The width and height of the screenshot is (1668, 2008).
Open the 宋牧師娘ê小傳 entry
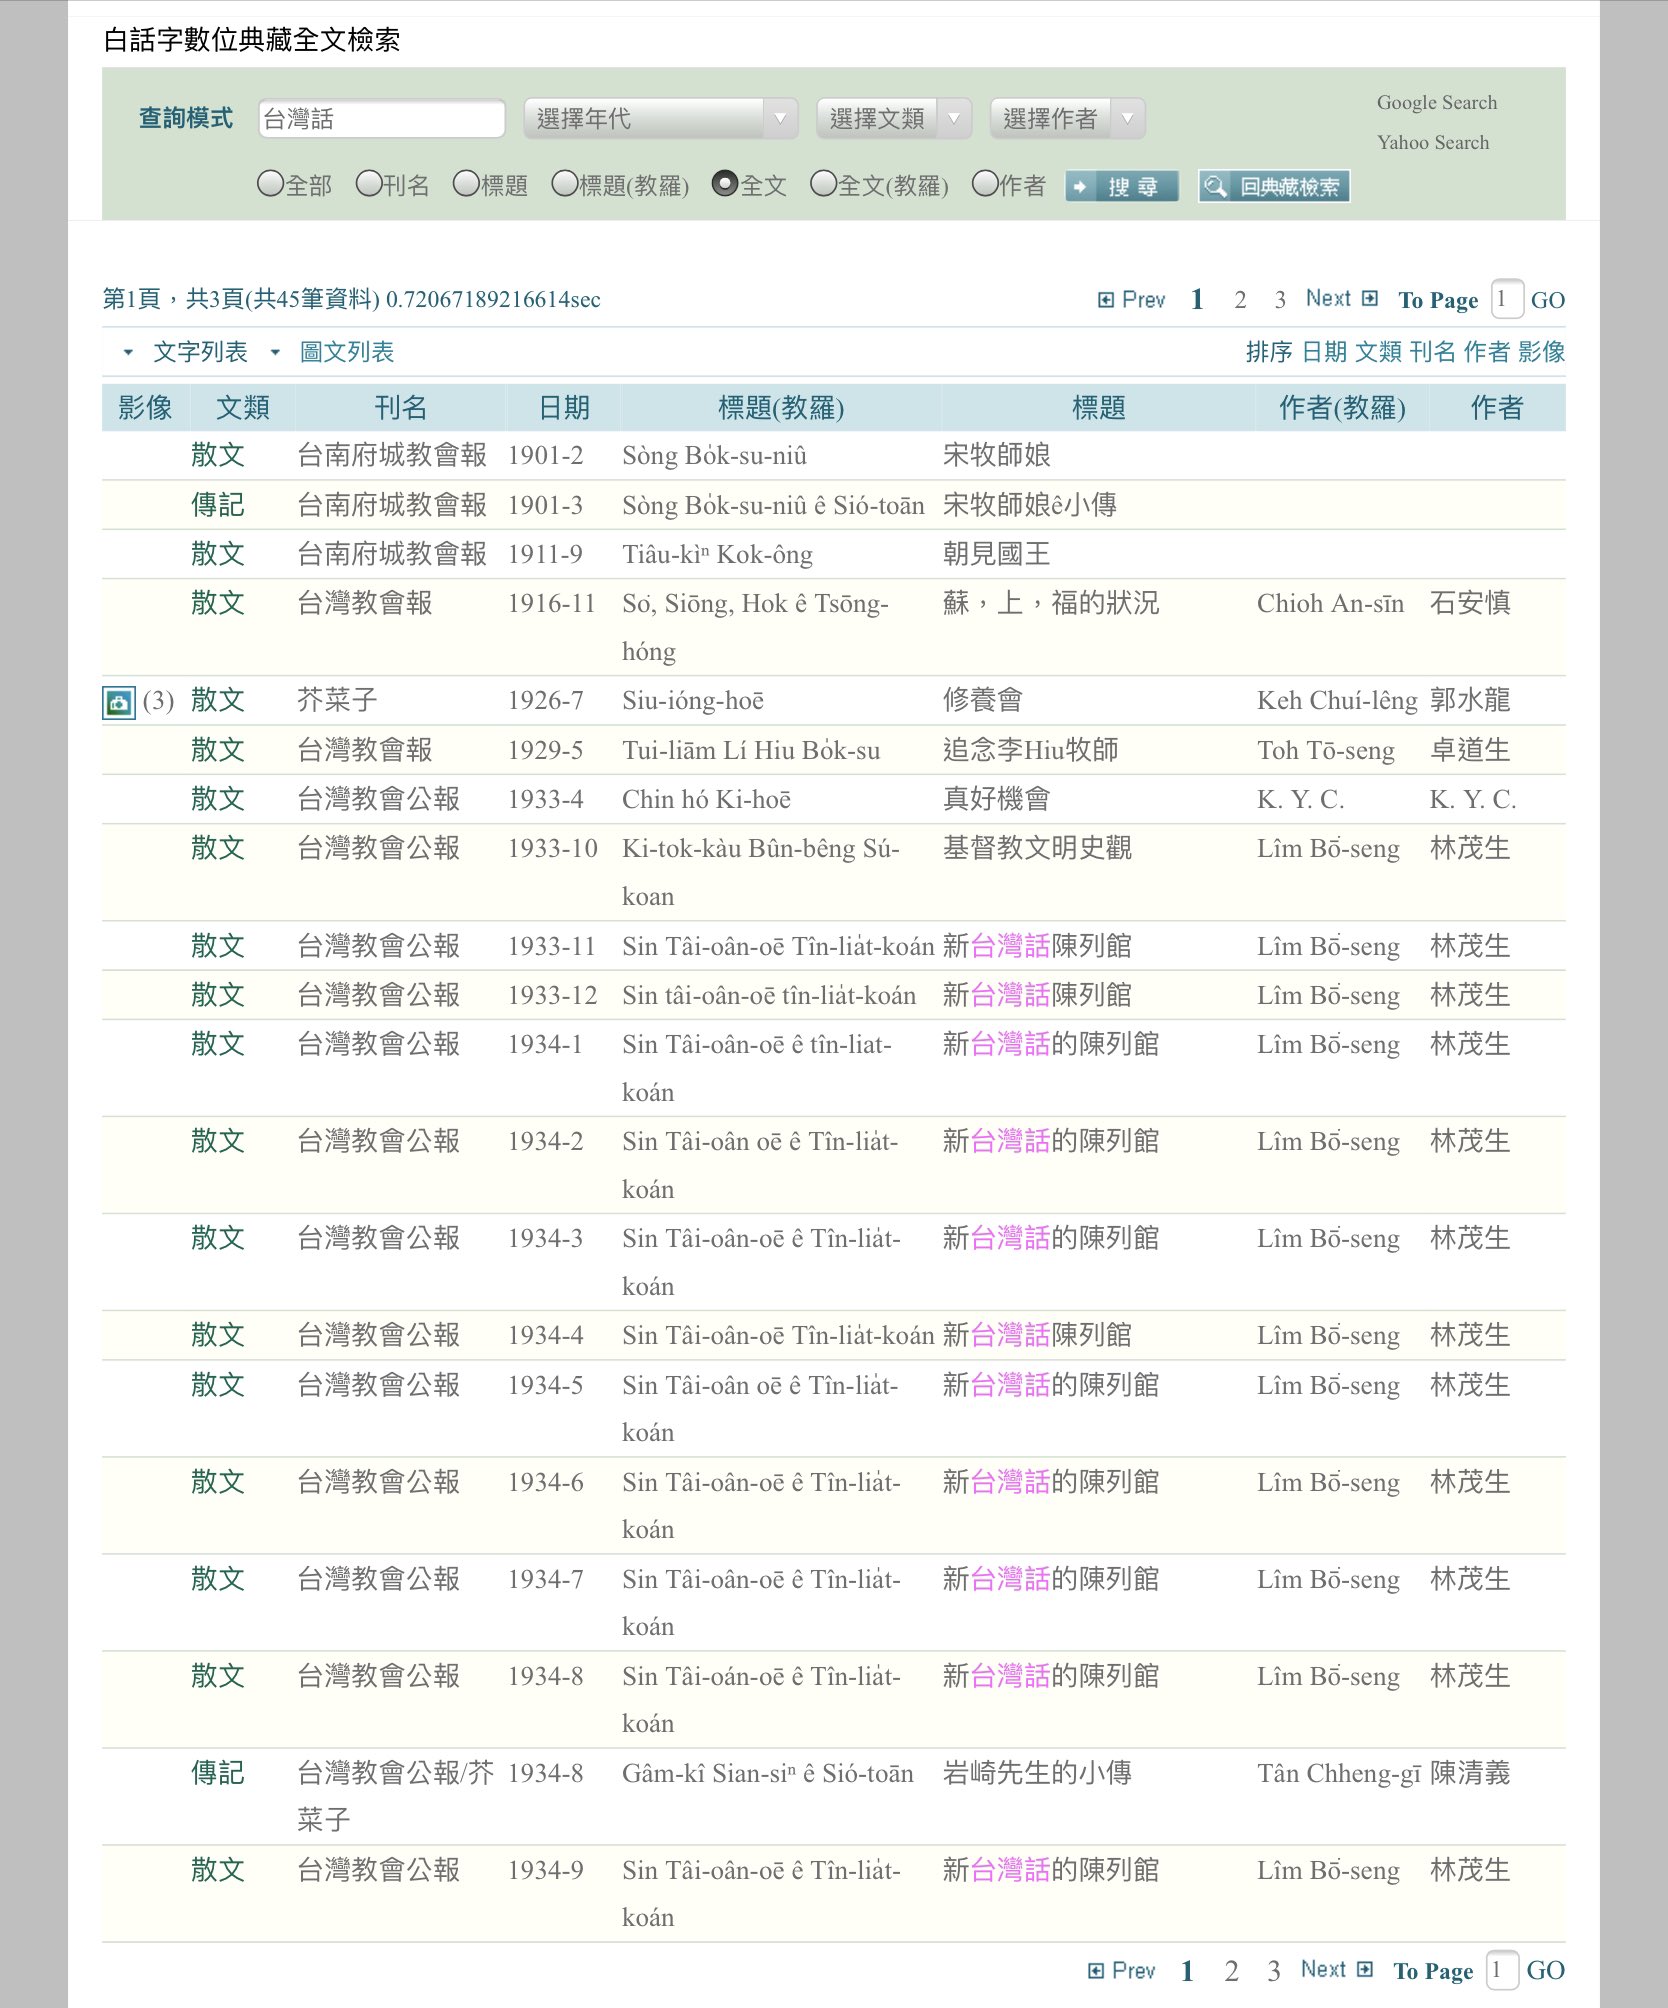[x=1029, y=506]
